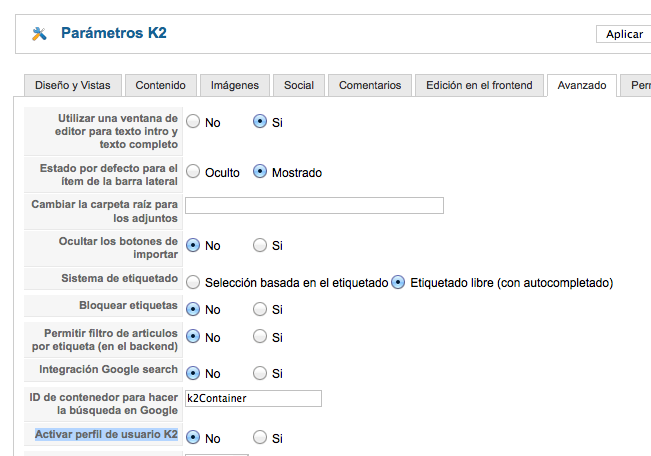Click the Aplicar button

point(624,34)
